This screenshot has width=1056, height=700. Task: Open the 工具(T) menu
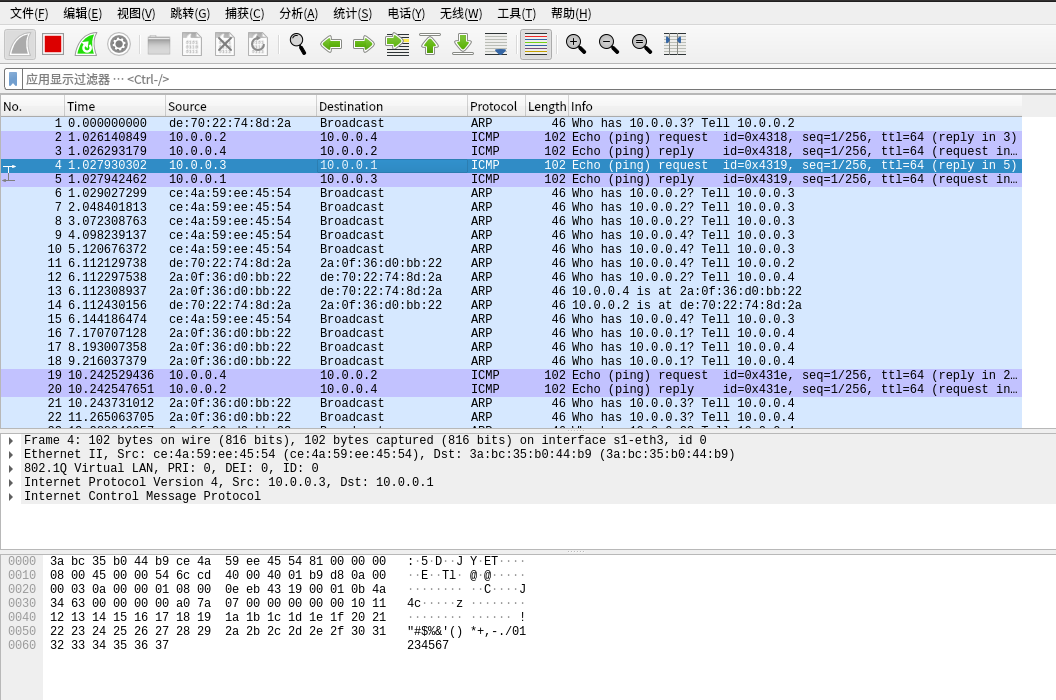517,13
